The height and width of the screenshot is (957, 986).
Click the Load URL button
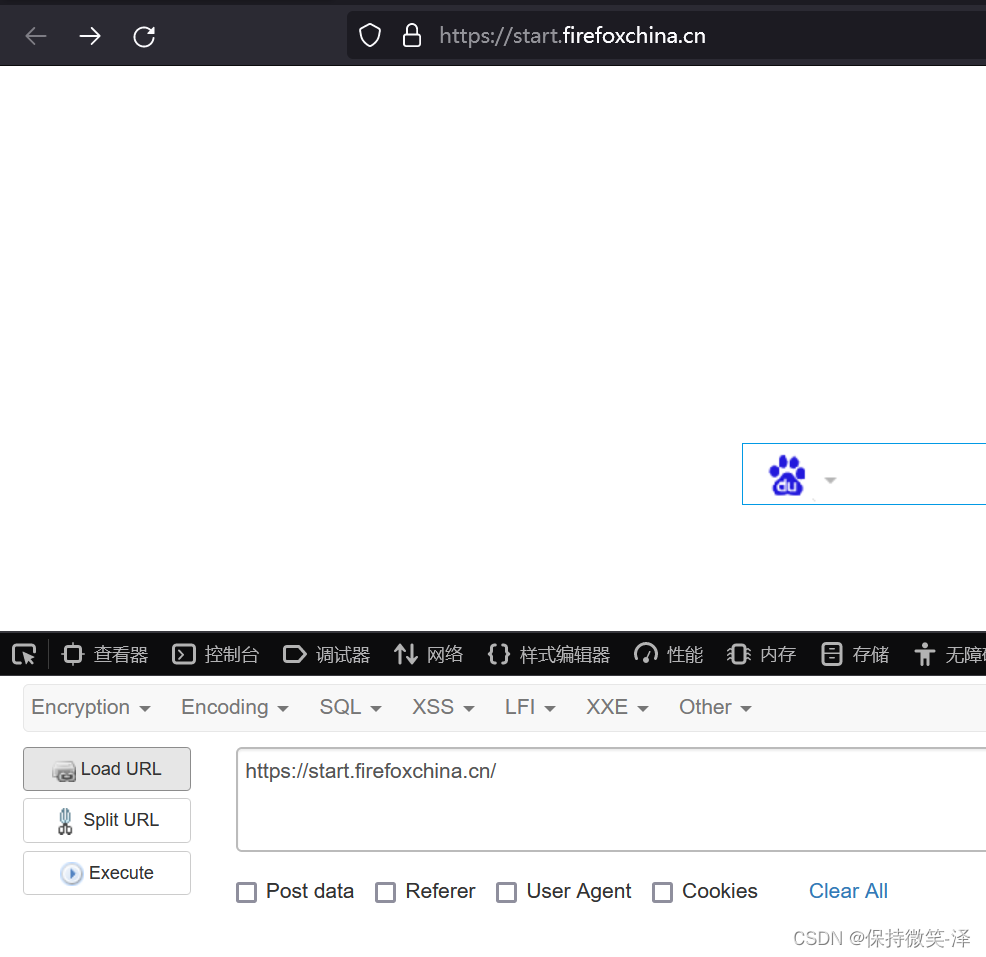point(107,769)
